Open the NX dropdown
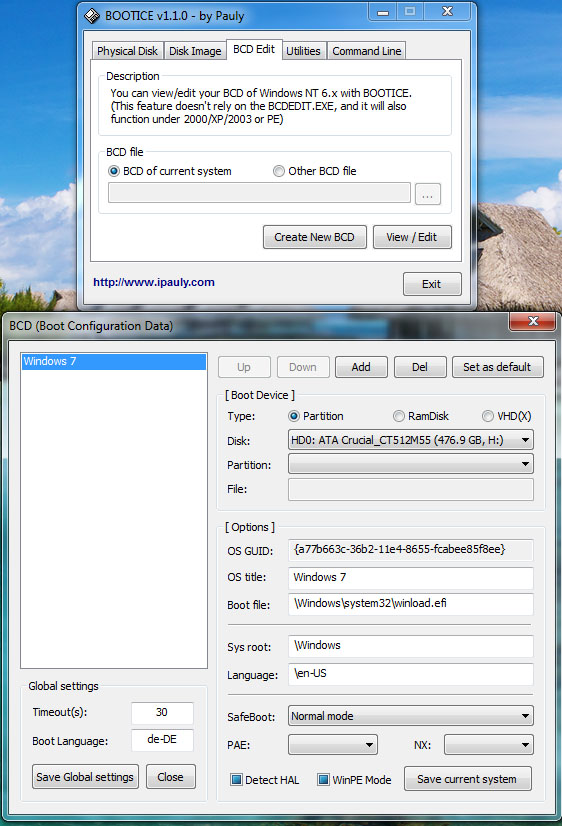562x826 pixels. pos(489,745)
